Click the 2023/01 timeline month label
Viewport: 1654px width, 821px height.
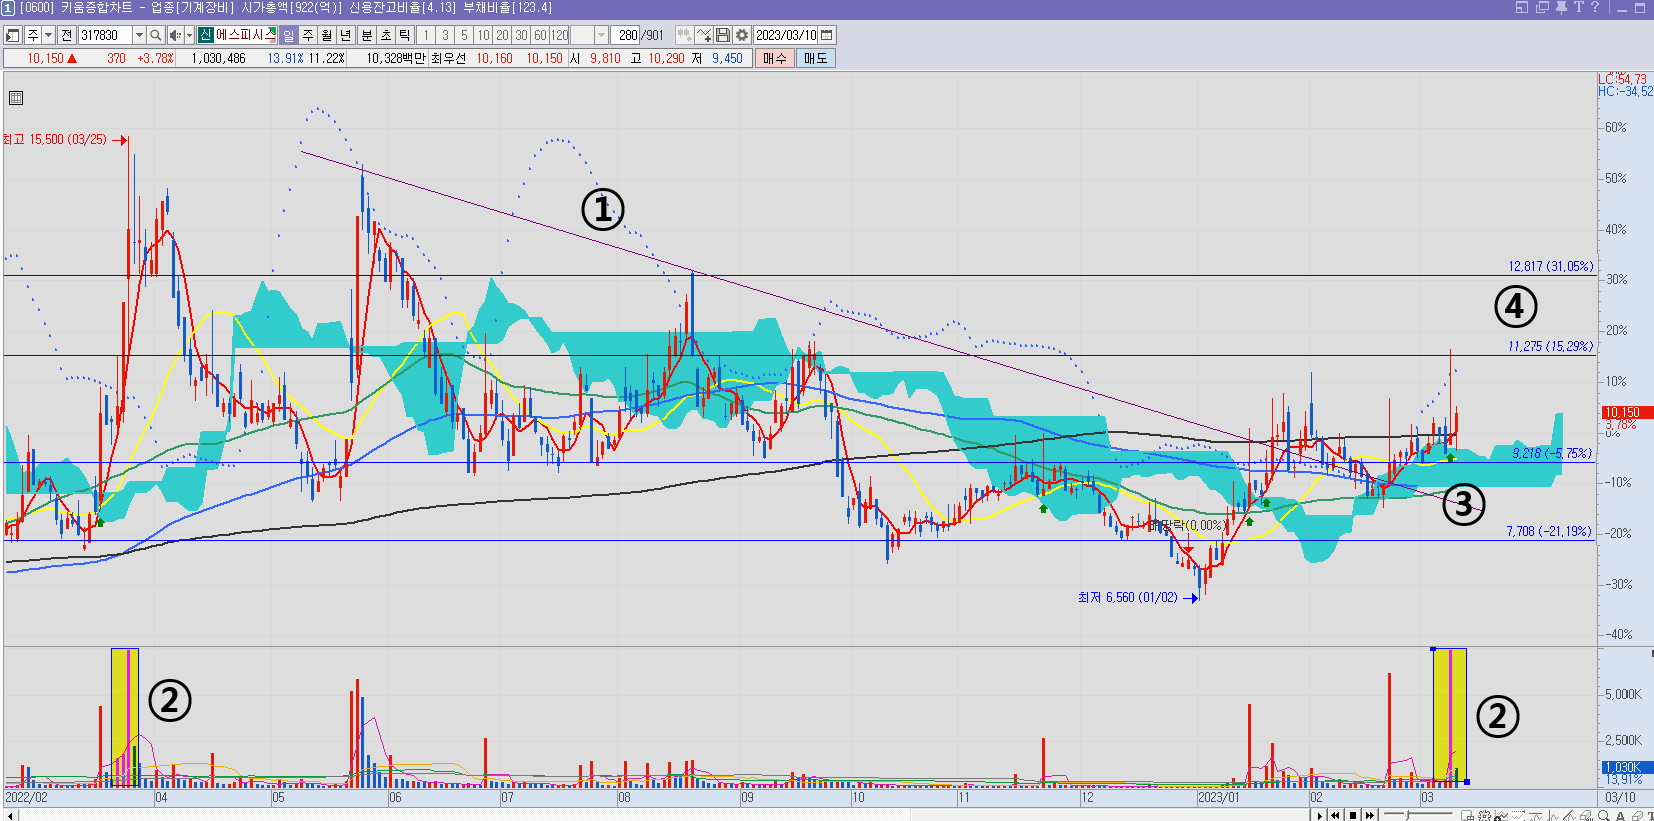coord(1219,797)
